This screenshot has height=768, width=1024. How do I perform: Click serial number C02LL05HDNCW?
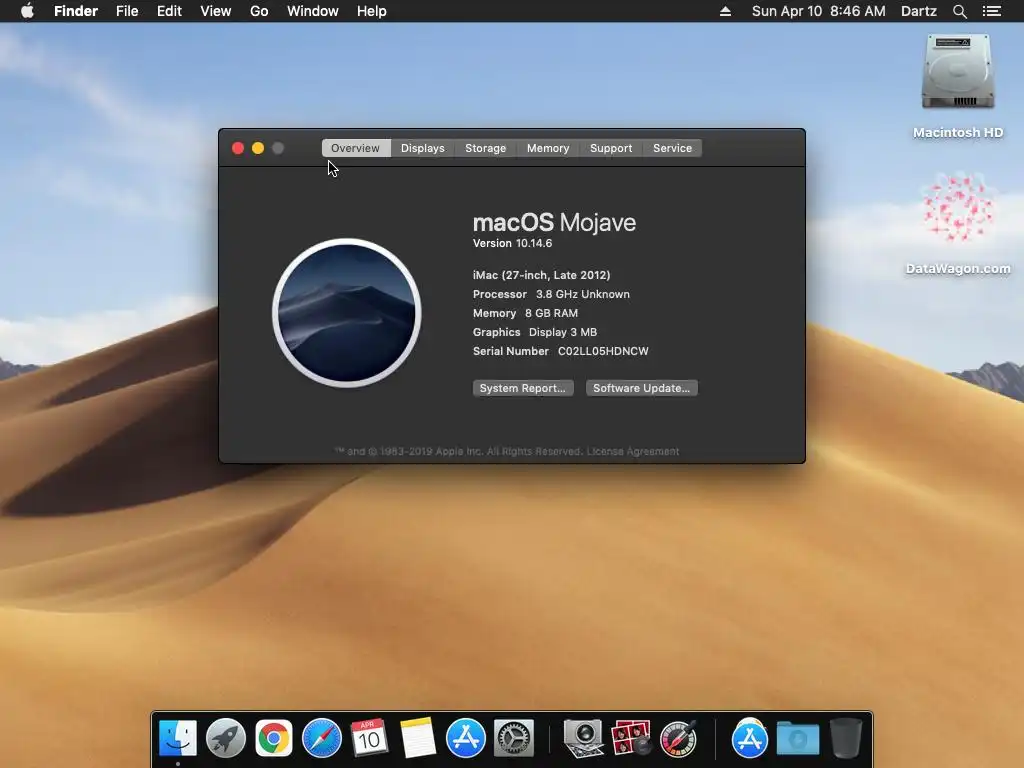(x=603, y=351)
